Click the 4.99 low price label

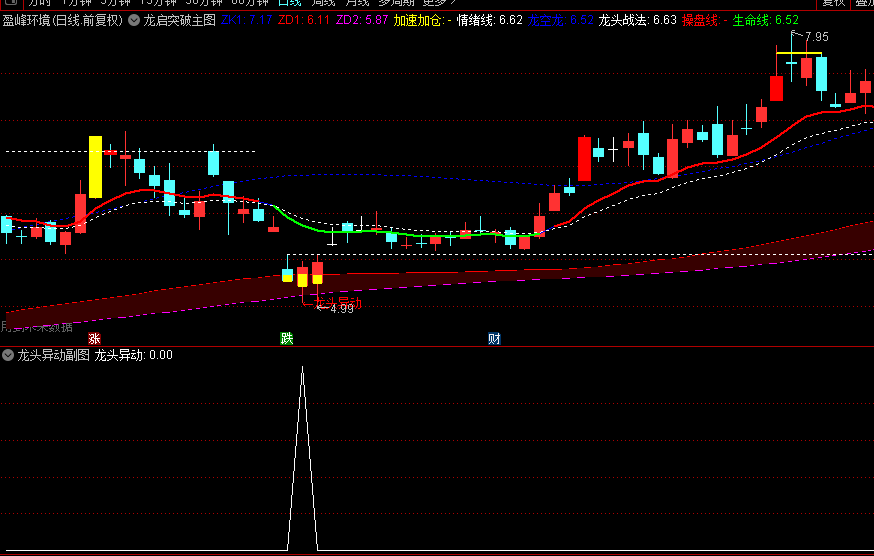(x=342, y=309)
